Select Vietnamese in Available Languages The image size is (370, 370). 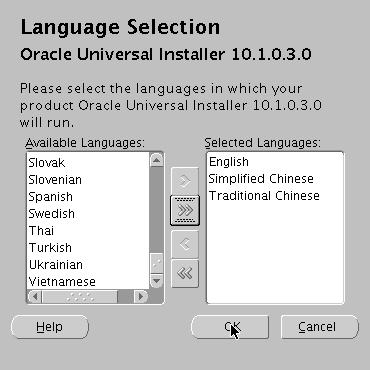[x=88, y=282]
